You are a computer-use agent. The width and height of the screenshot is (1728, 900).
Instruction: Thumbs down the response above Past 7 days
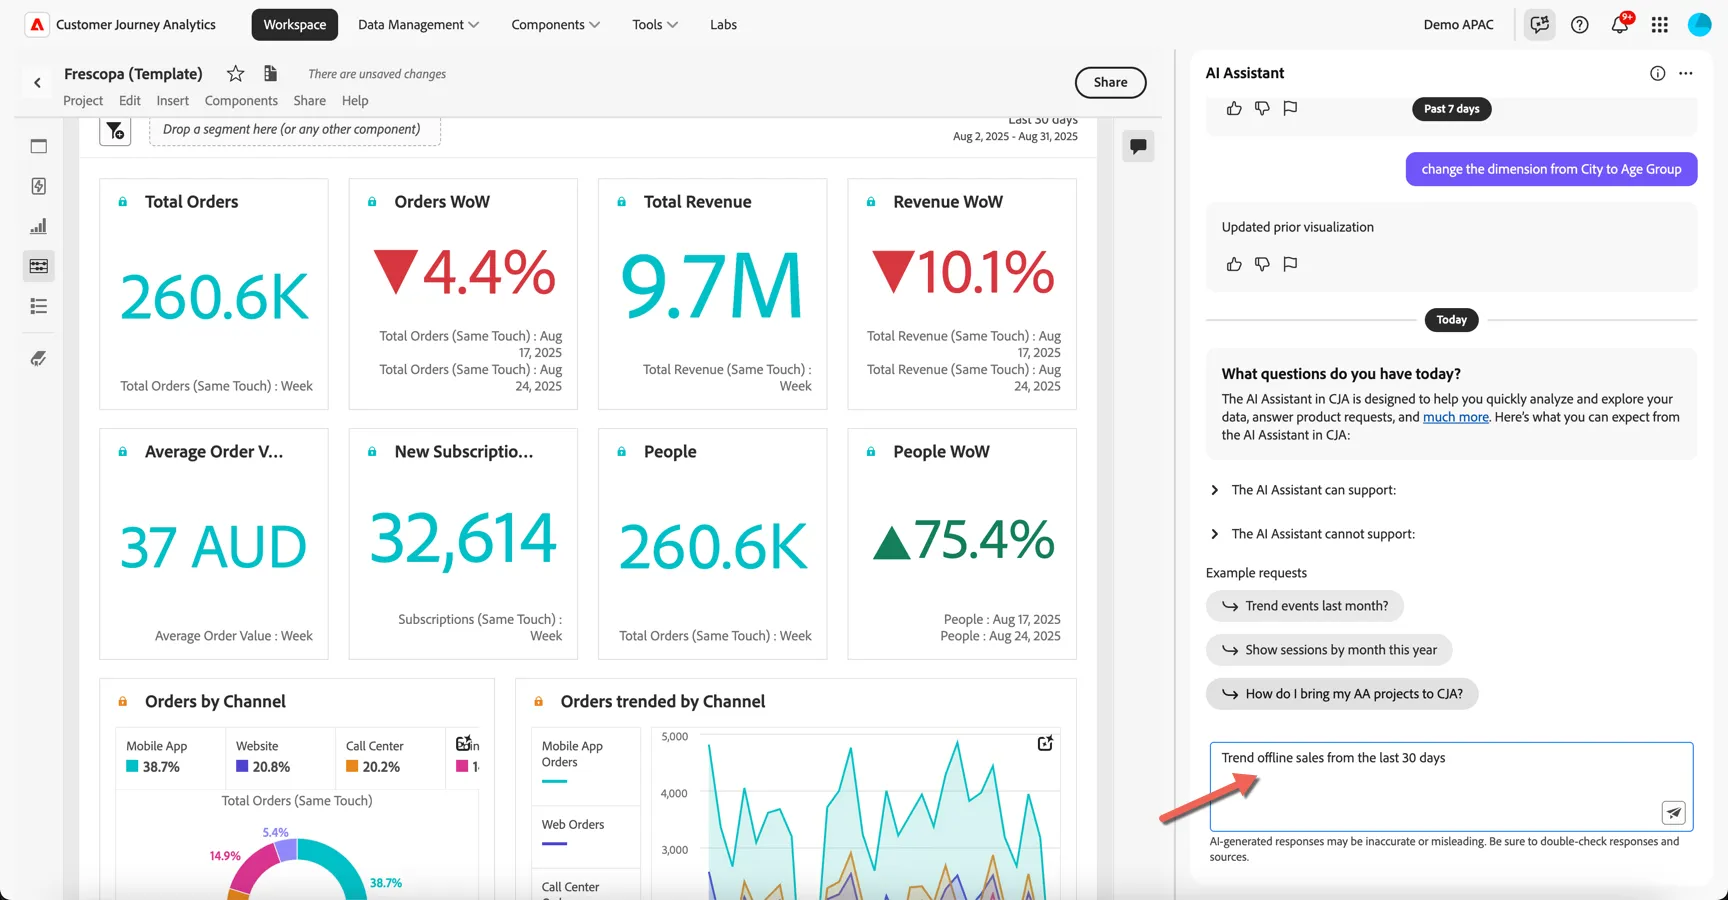point(1262,108)
